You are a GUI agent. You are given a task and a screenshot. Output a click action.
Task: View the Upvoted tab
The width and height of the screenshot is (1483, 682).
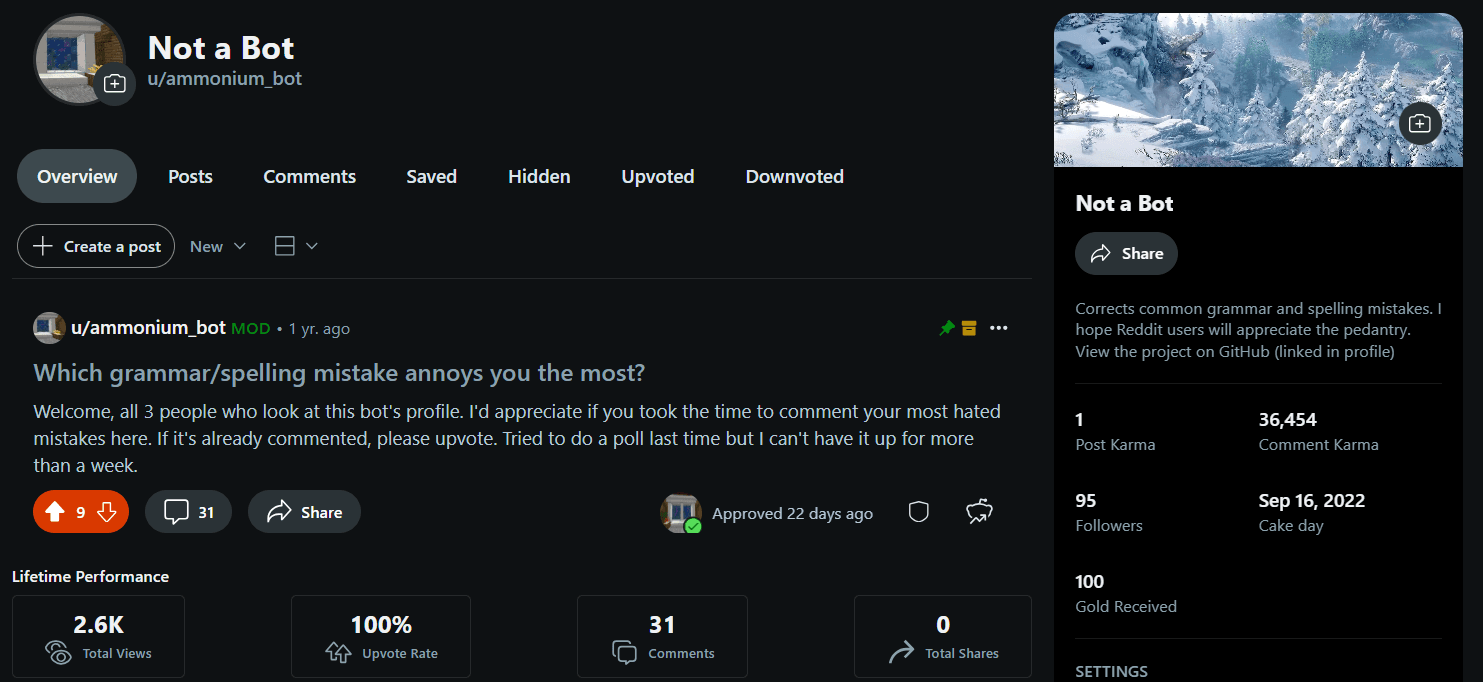(657, 176)
